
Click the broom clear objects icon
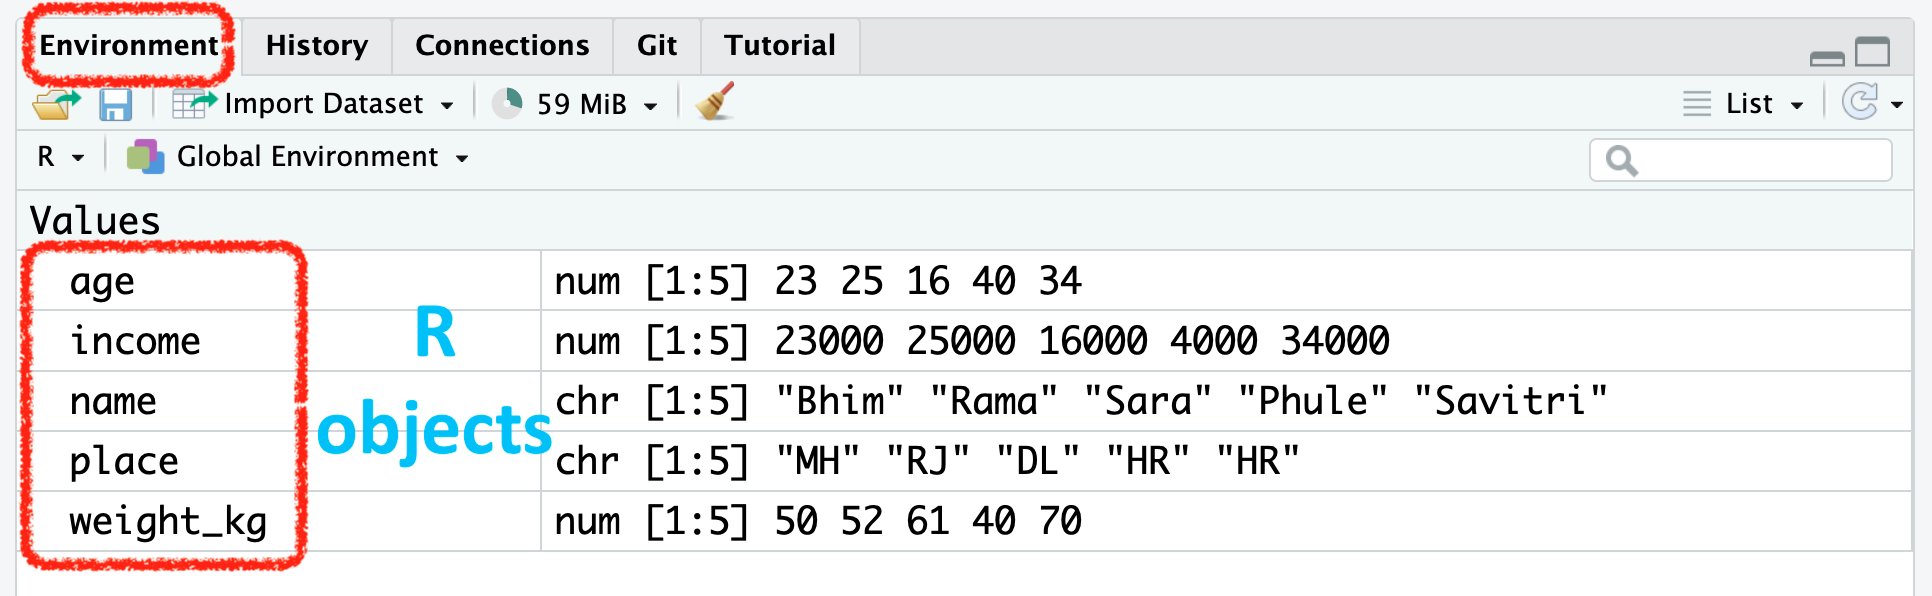(715, 102)
